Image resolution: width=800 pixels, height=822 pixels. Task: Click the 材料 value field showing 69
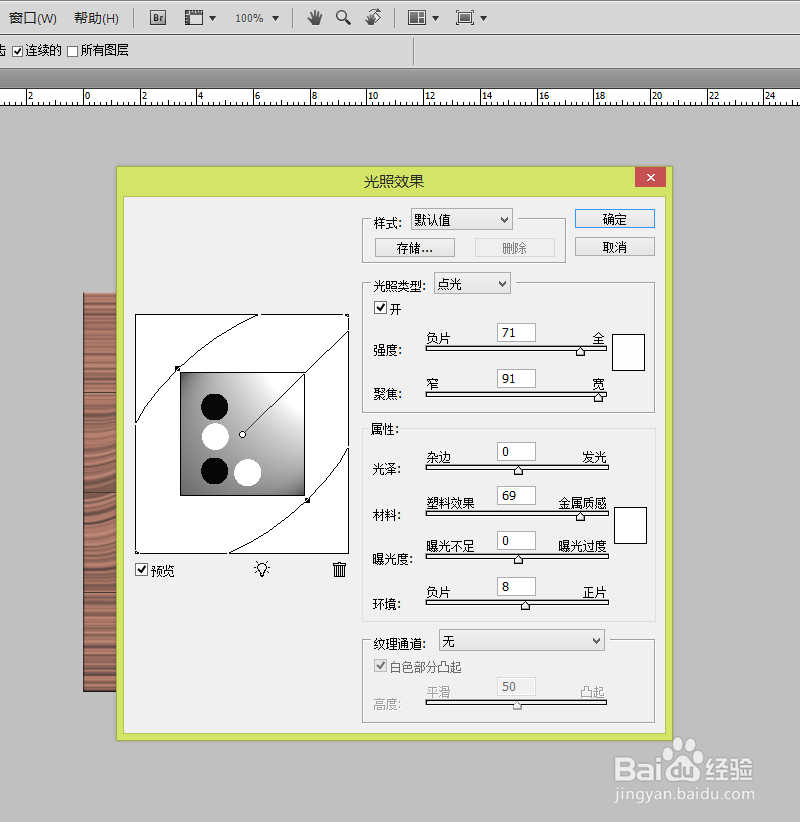pyautogui.click(x=516, y=495)
